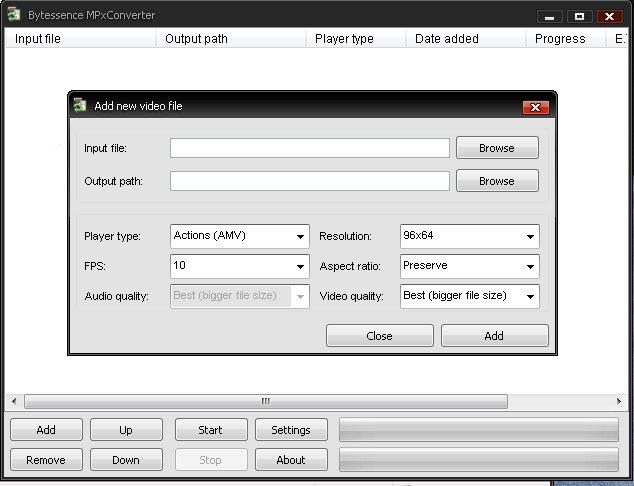Image resolution: width=634 pixels, height=486 pixels.
Task: Sort by the Output path column header
Action: 231,38
